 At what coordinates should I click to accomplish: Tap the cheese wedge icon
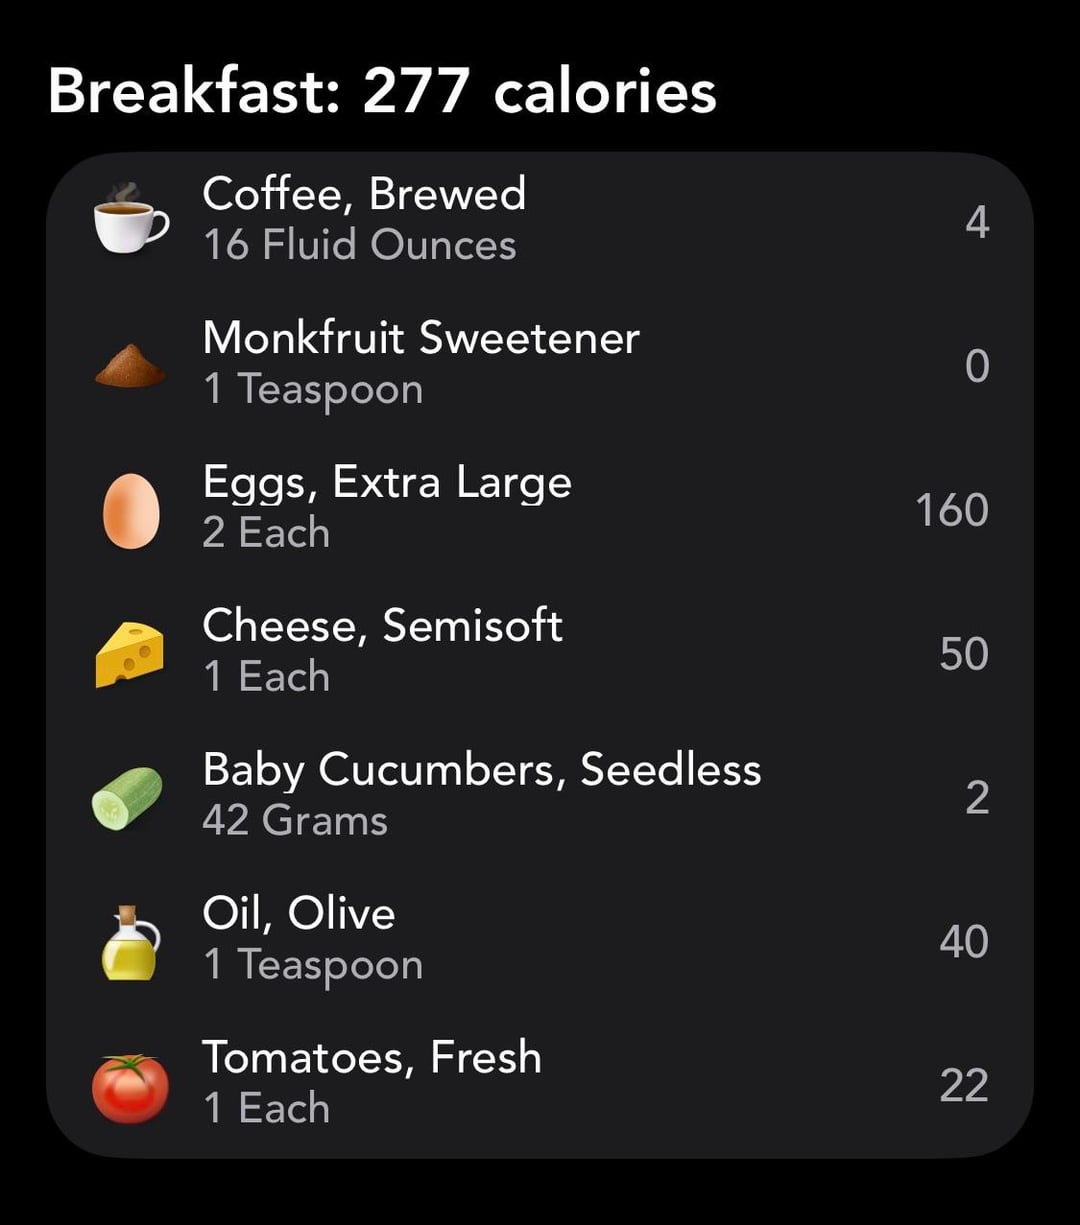coord(130,654)
